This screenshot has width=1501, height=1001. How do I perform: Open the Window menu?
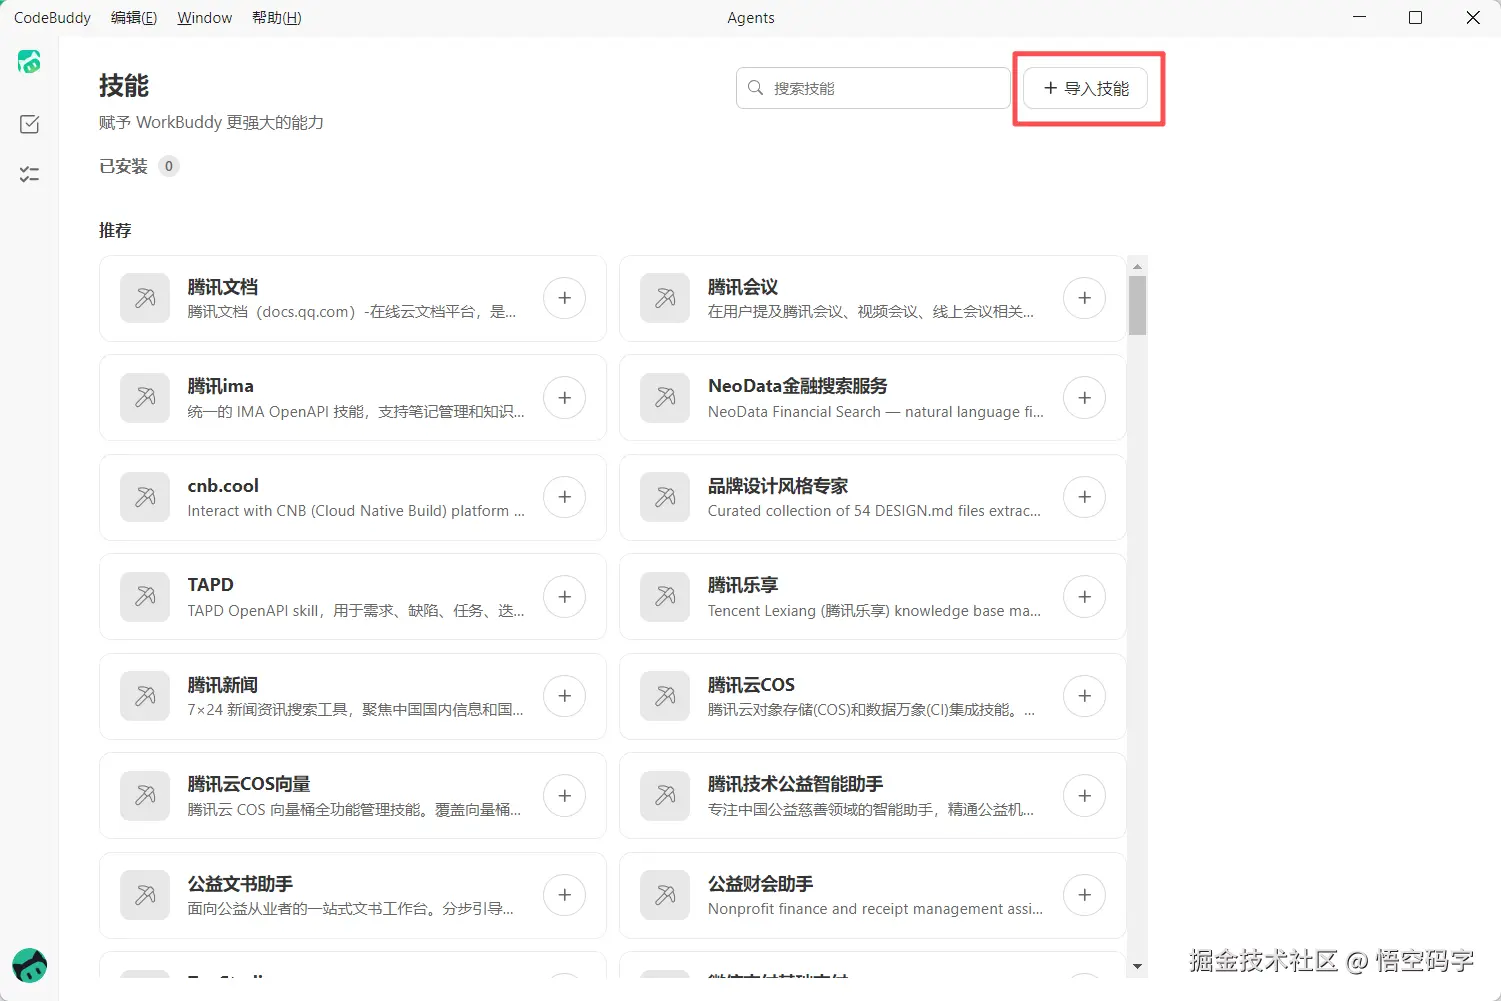(205, 18)
